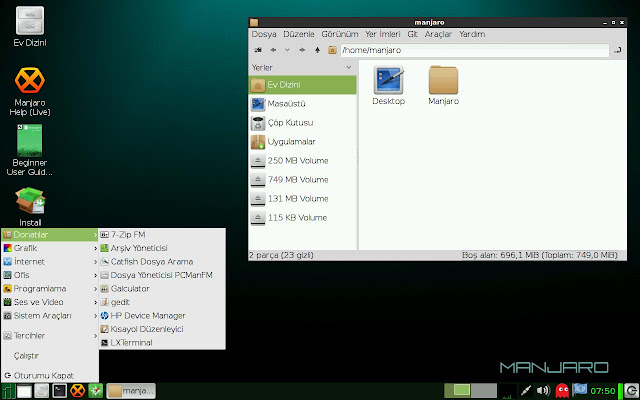Choose Oturumu Kapat from the start menu

[50, 376]
